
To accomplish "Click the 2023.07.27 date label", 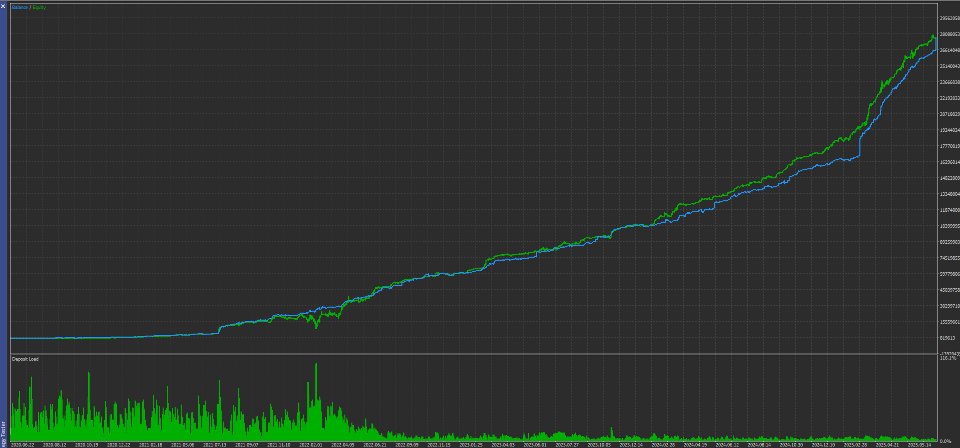I will coord(567,445).
